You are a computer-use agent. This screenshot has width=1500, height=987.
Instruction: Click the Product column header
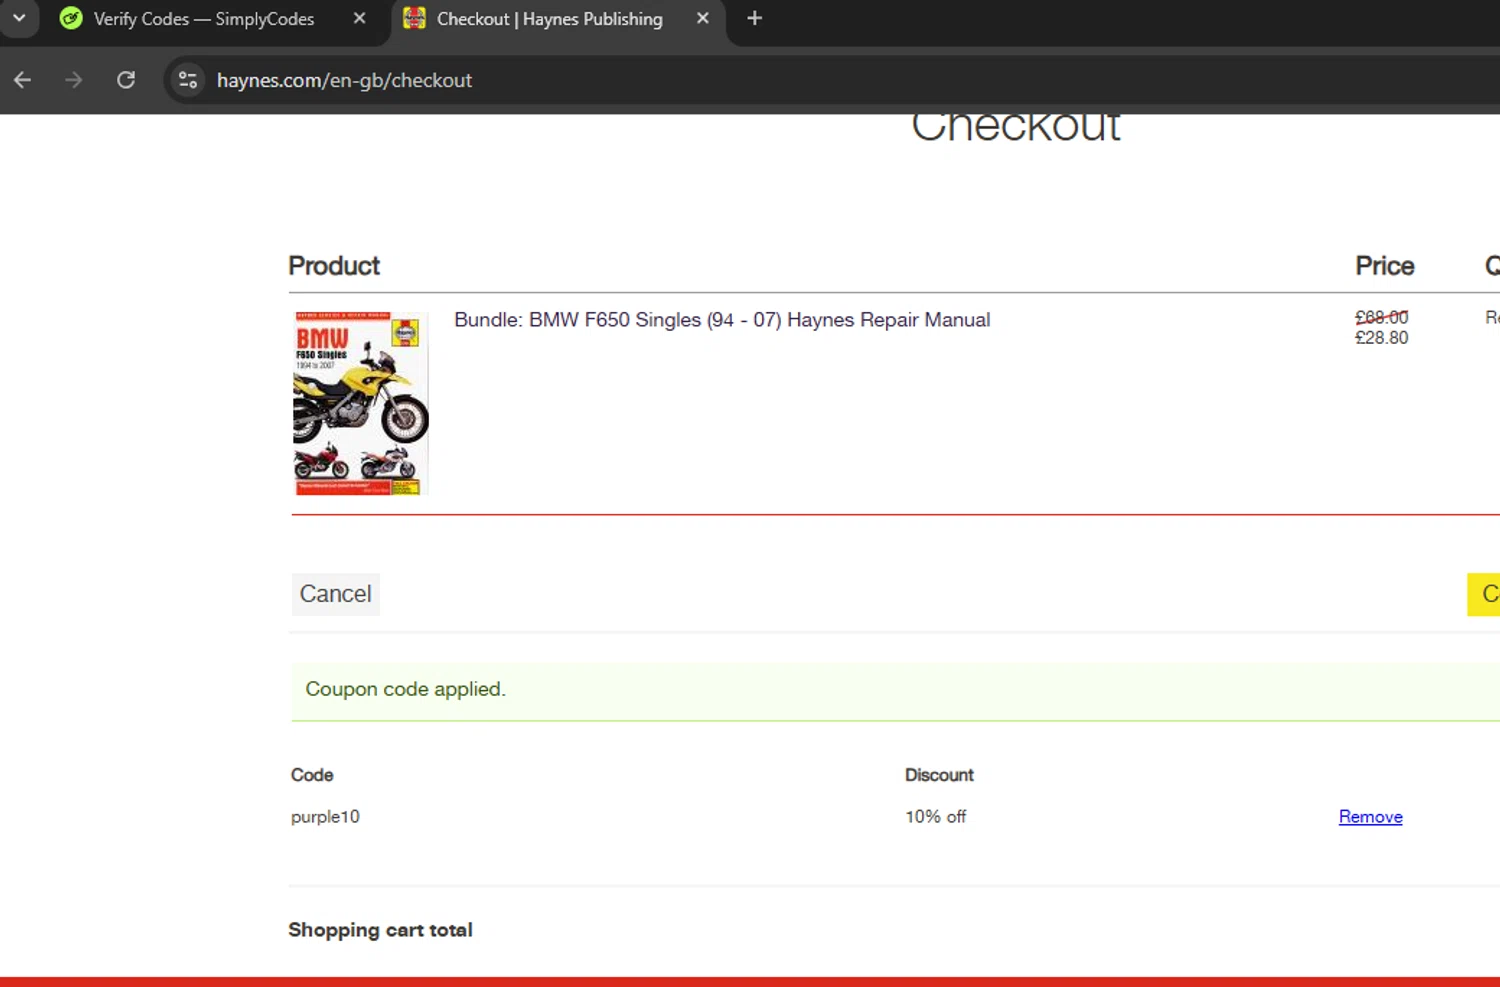(x=334, y=266)
